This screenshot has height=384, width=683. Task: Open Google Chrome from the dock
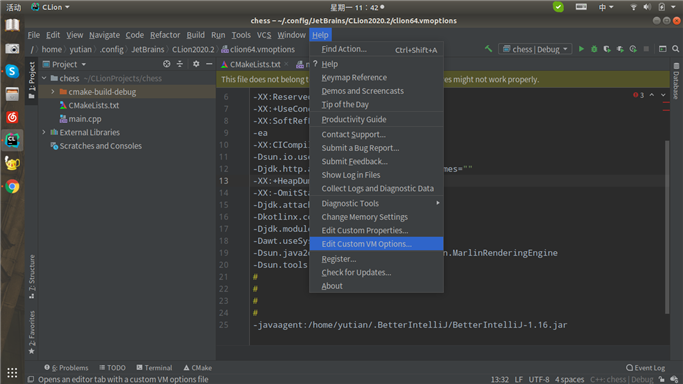pyautogui.click(x=12, y=186)
